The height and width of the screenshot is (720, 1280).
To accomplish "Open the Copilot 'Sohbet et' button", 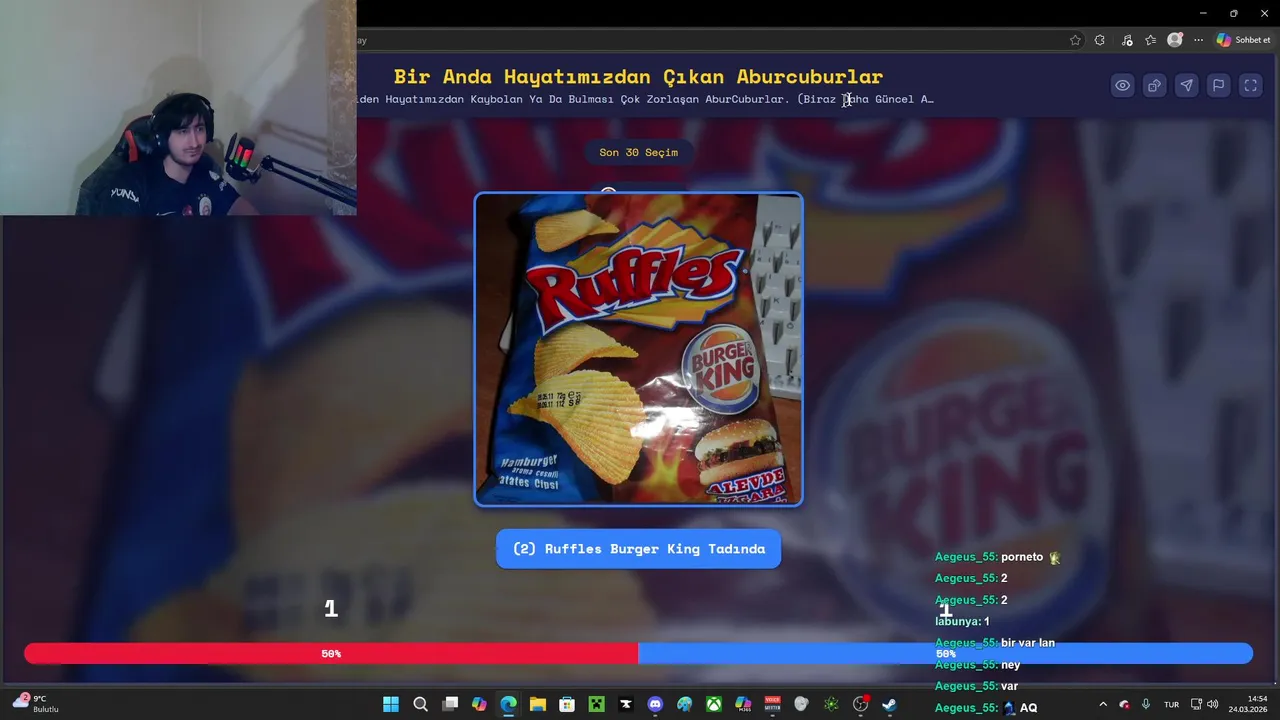I will click(x=1243, y=40).
